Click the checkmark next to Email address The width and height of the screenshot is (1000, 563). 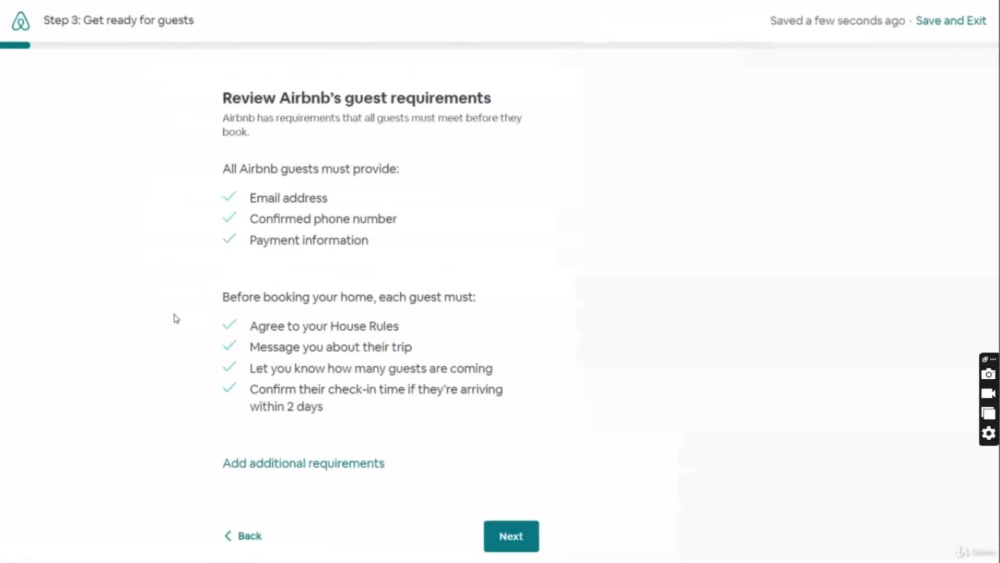(230, 197)
